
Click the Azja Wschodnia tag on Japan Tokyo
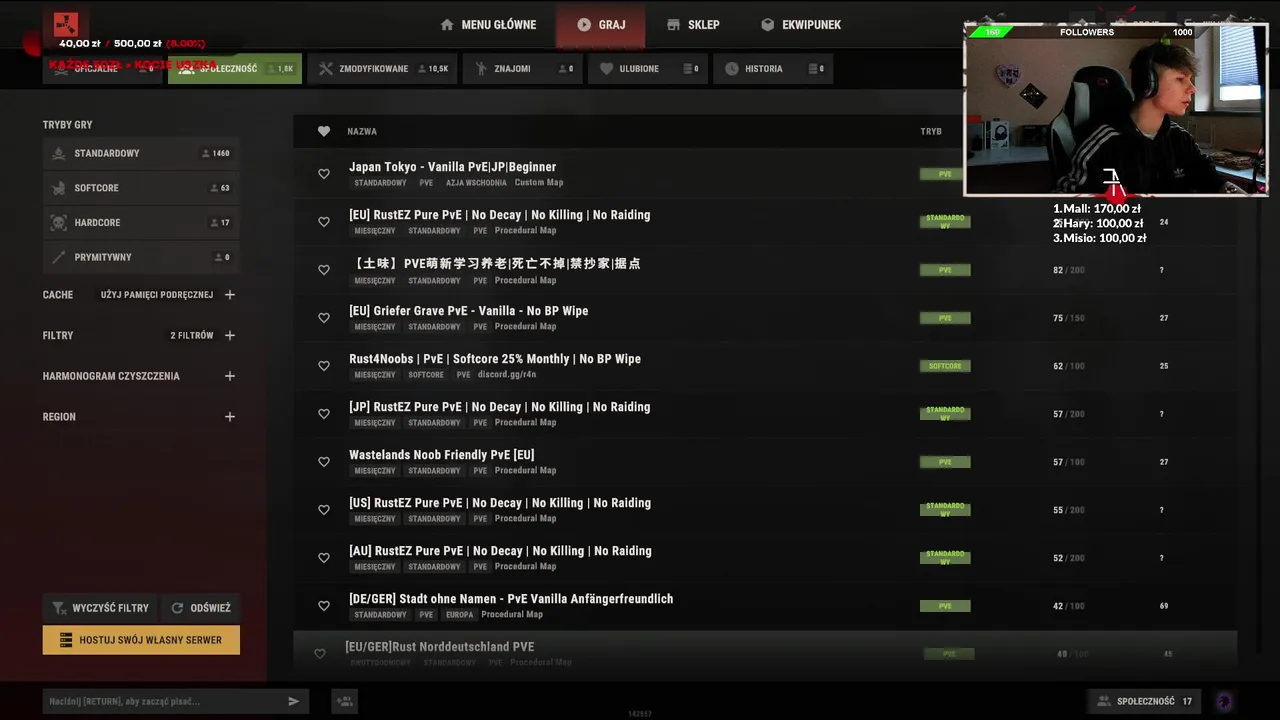click(x=476, y=183)
